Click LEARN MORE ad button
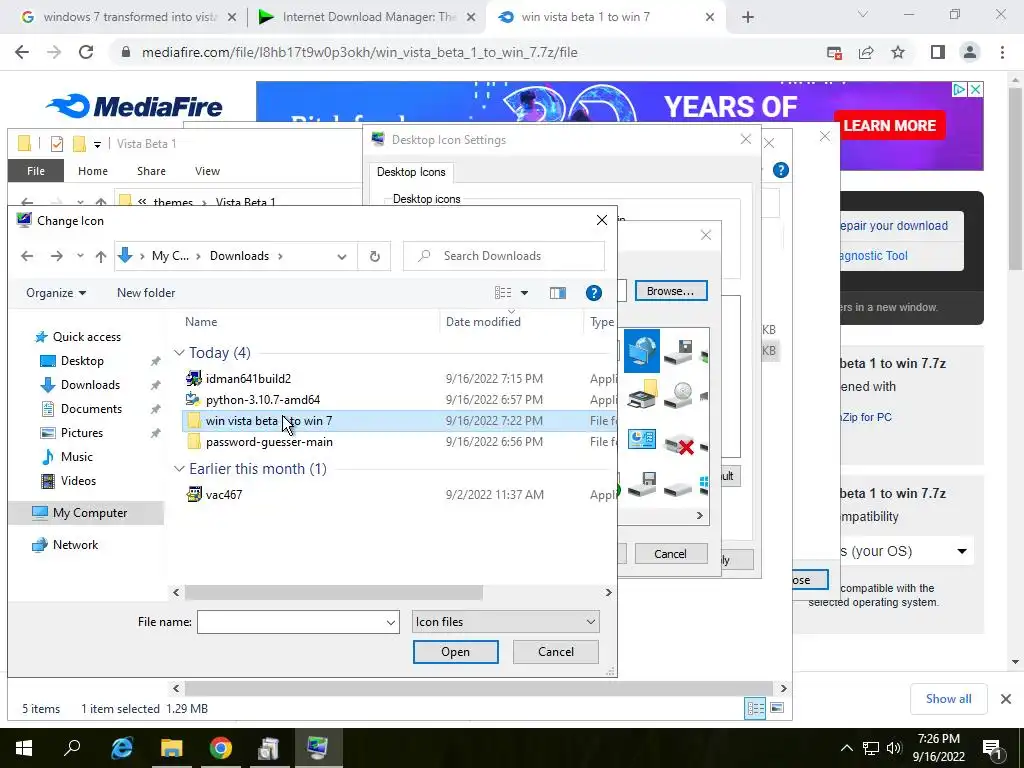The image size is (1024, 768). coord(889,125)
